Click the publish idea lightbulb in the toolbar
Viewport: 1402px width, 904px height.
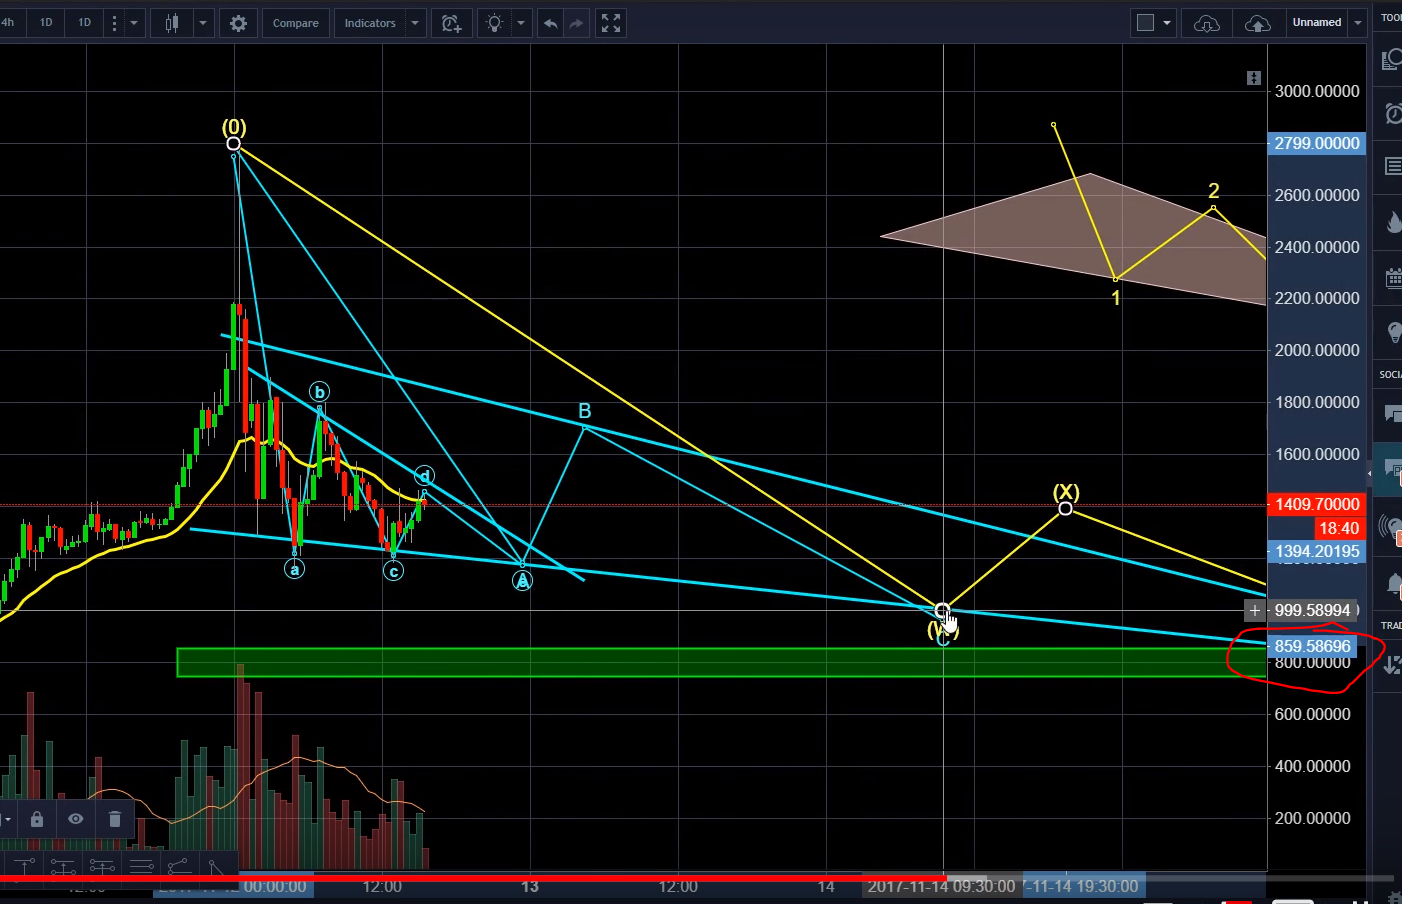[494, 23]
